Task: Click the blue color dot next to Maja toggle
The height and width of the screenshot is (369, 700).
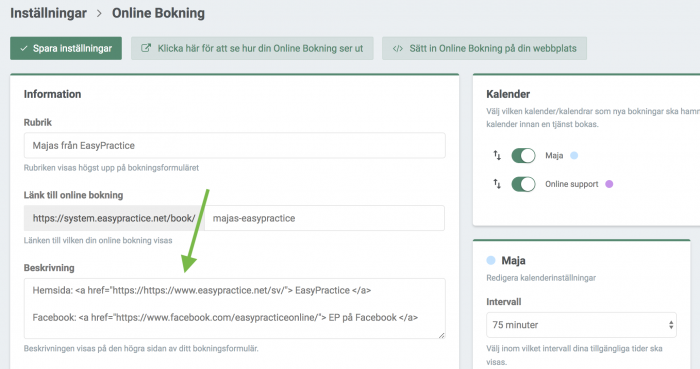Action: point(574,155)
